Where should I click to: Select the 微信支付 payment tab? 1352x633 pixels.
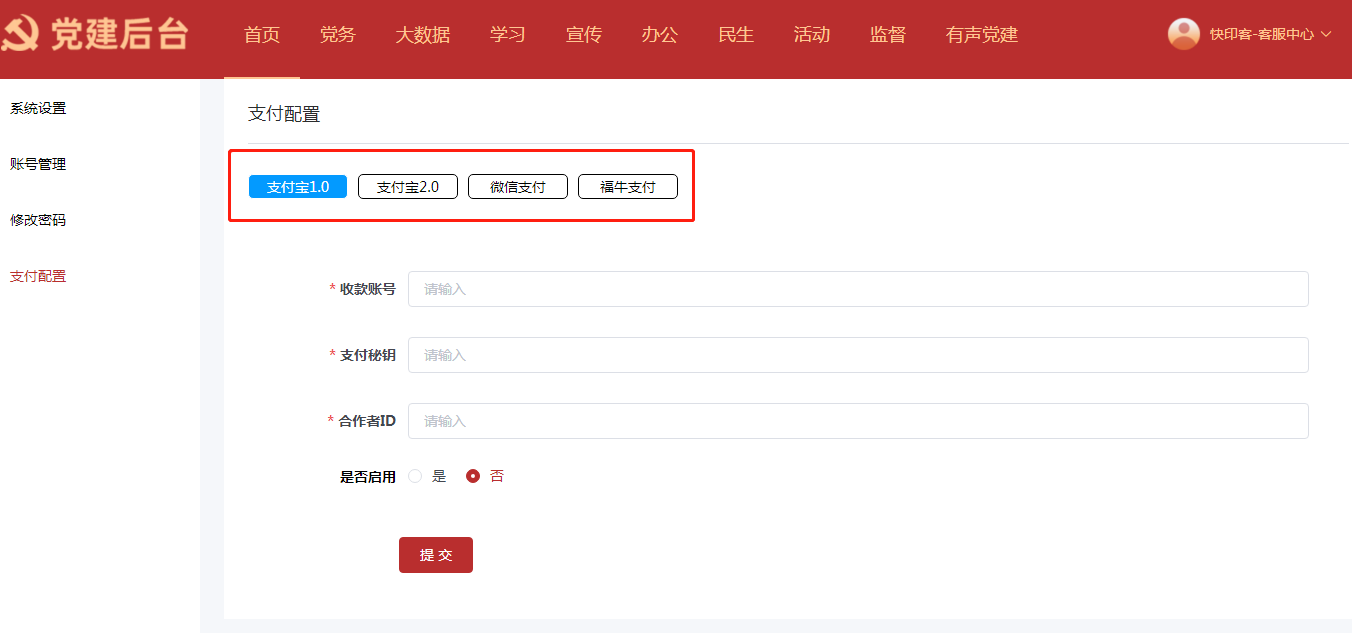[518, 187]
